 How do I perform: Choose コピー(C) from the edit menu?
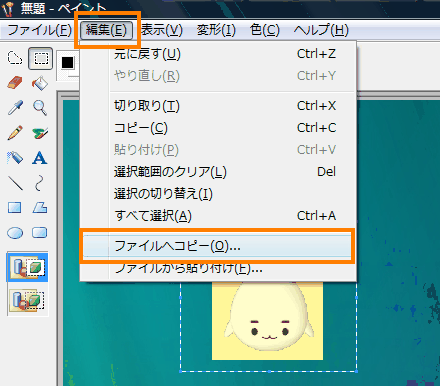pos(218,128)
